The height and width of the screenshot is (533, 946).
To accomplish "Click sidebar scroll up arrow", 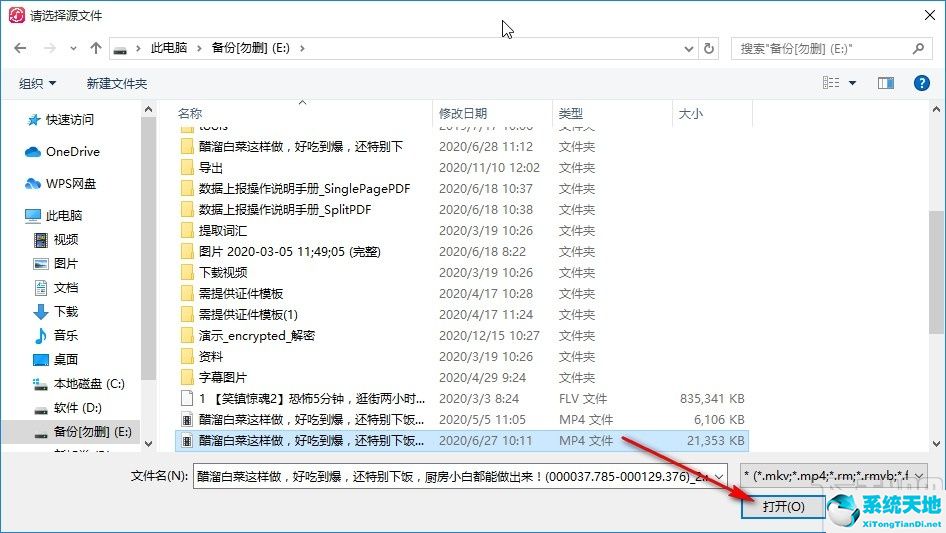I will point(148,110).
